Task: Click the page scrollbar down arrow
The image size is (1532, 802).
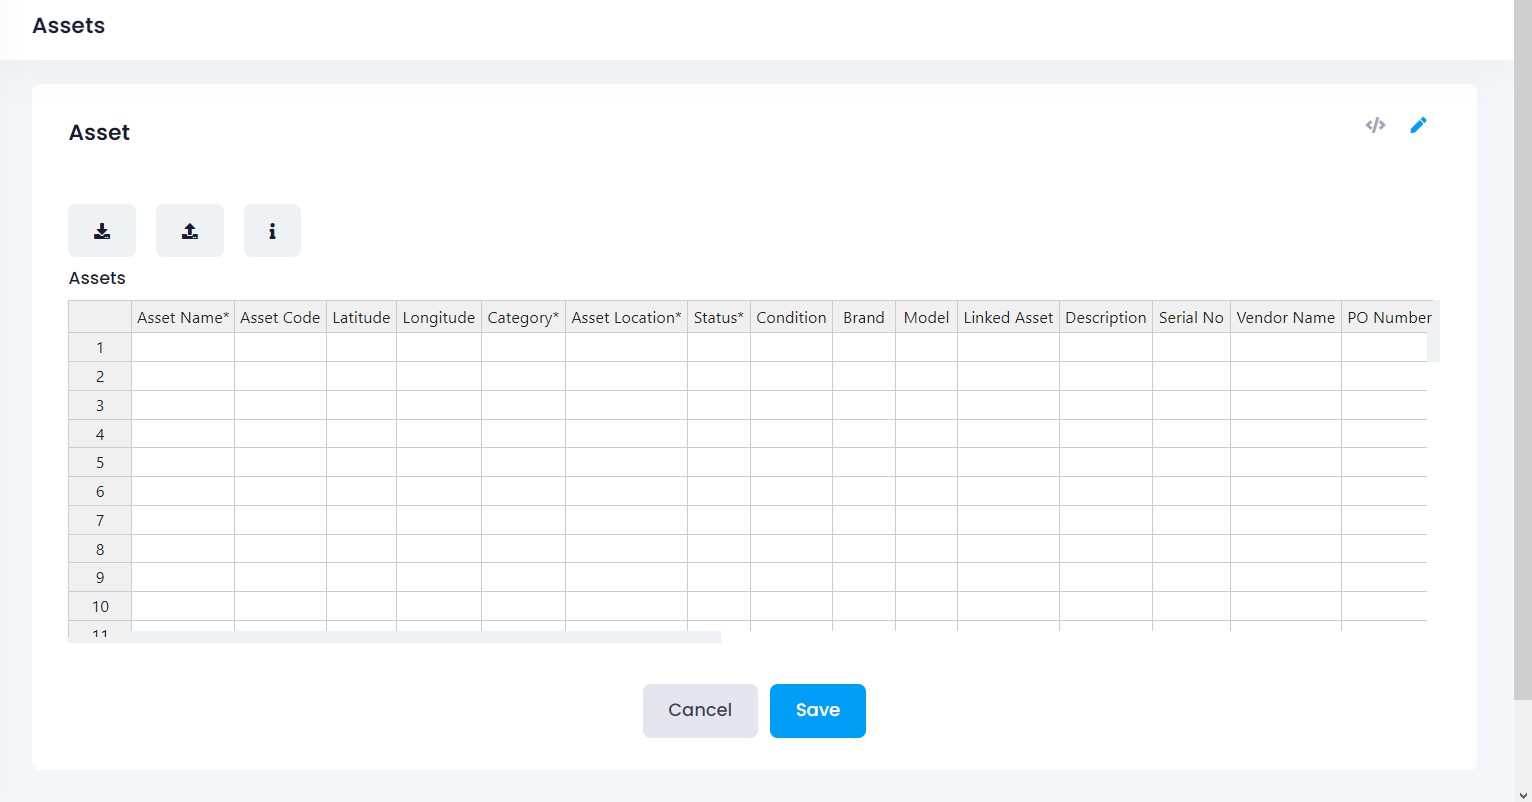Action: (1523, 796)
